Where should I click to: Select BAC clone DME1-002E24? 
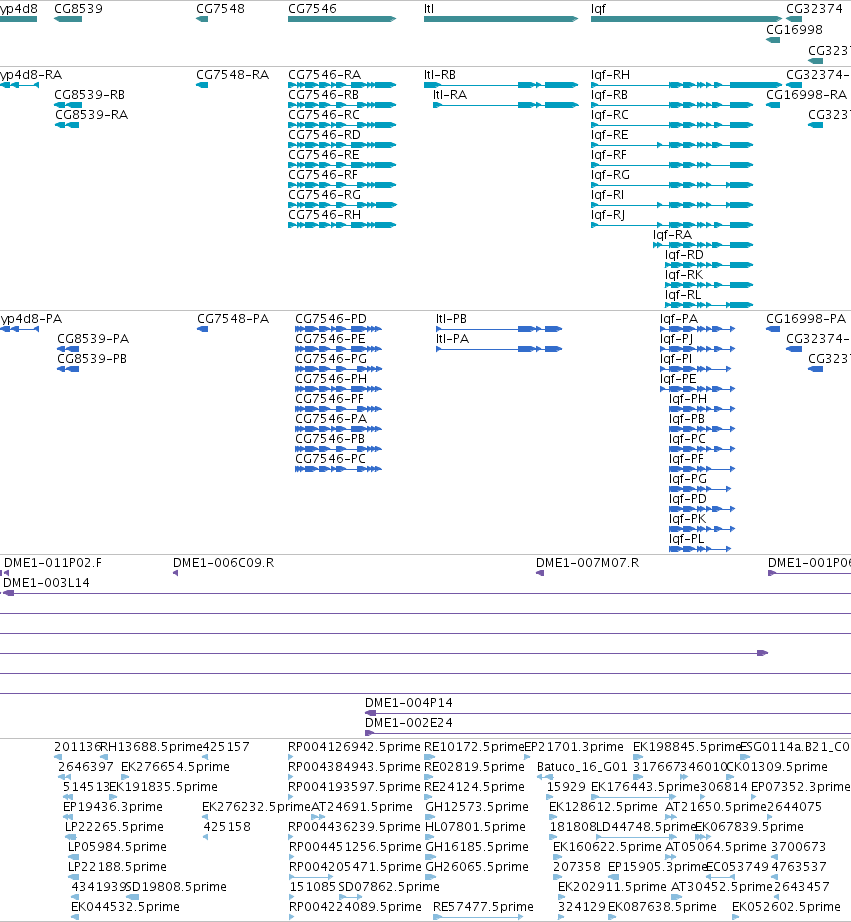pos(409,723)
